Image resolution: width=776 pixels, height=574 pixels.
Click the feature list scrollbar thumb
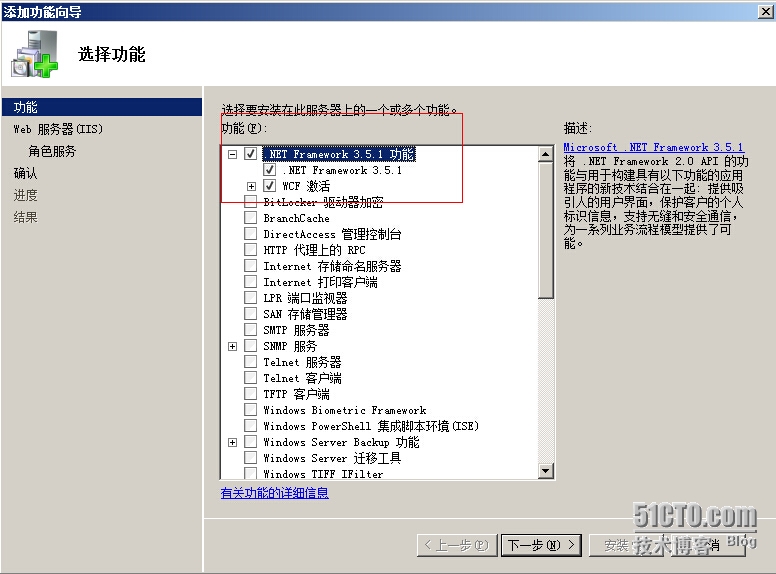(x=545, y=231)
